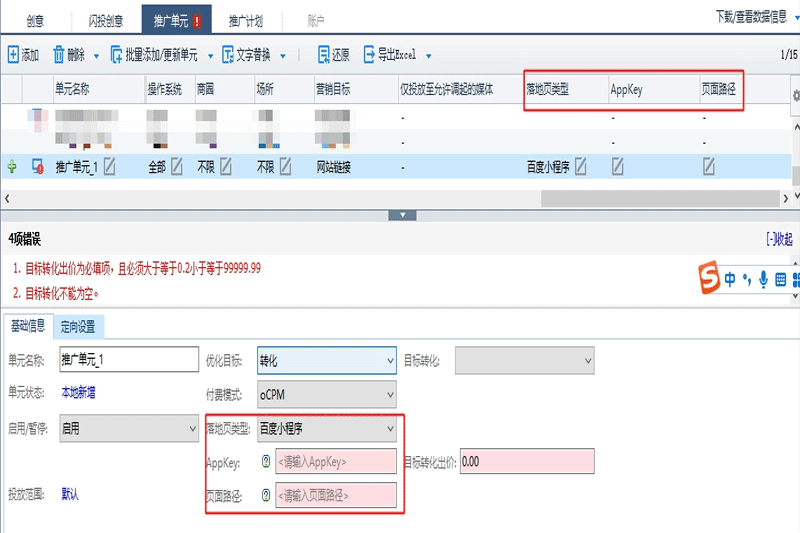Open the 付费模式 oCPM dropdown
This screenshot has width=800, height=533.
click(x=326, y=394)
